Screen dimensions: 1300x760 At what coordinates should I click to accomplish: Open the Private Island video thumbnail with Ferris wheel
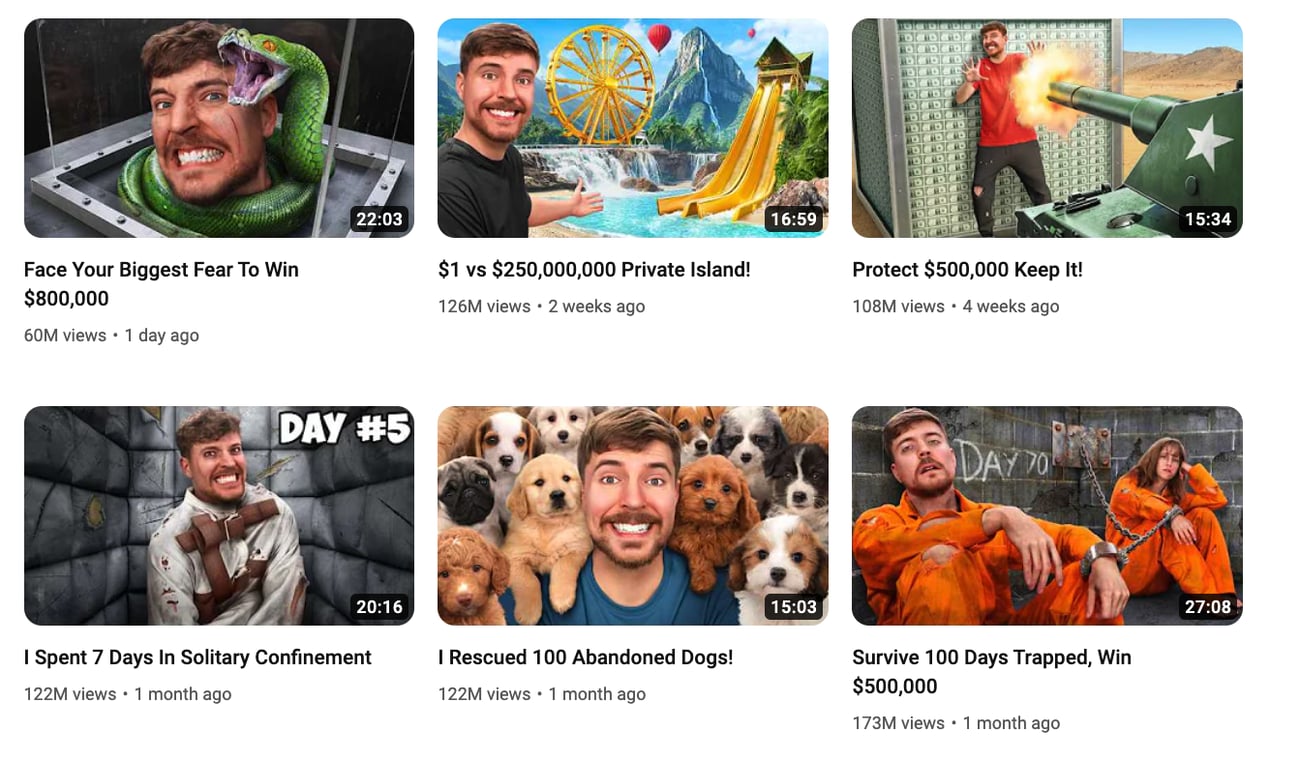click(x=633, y=128)
